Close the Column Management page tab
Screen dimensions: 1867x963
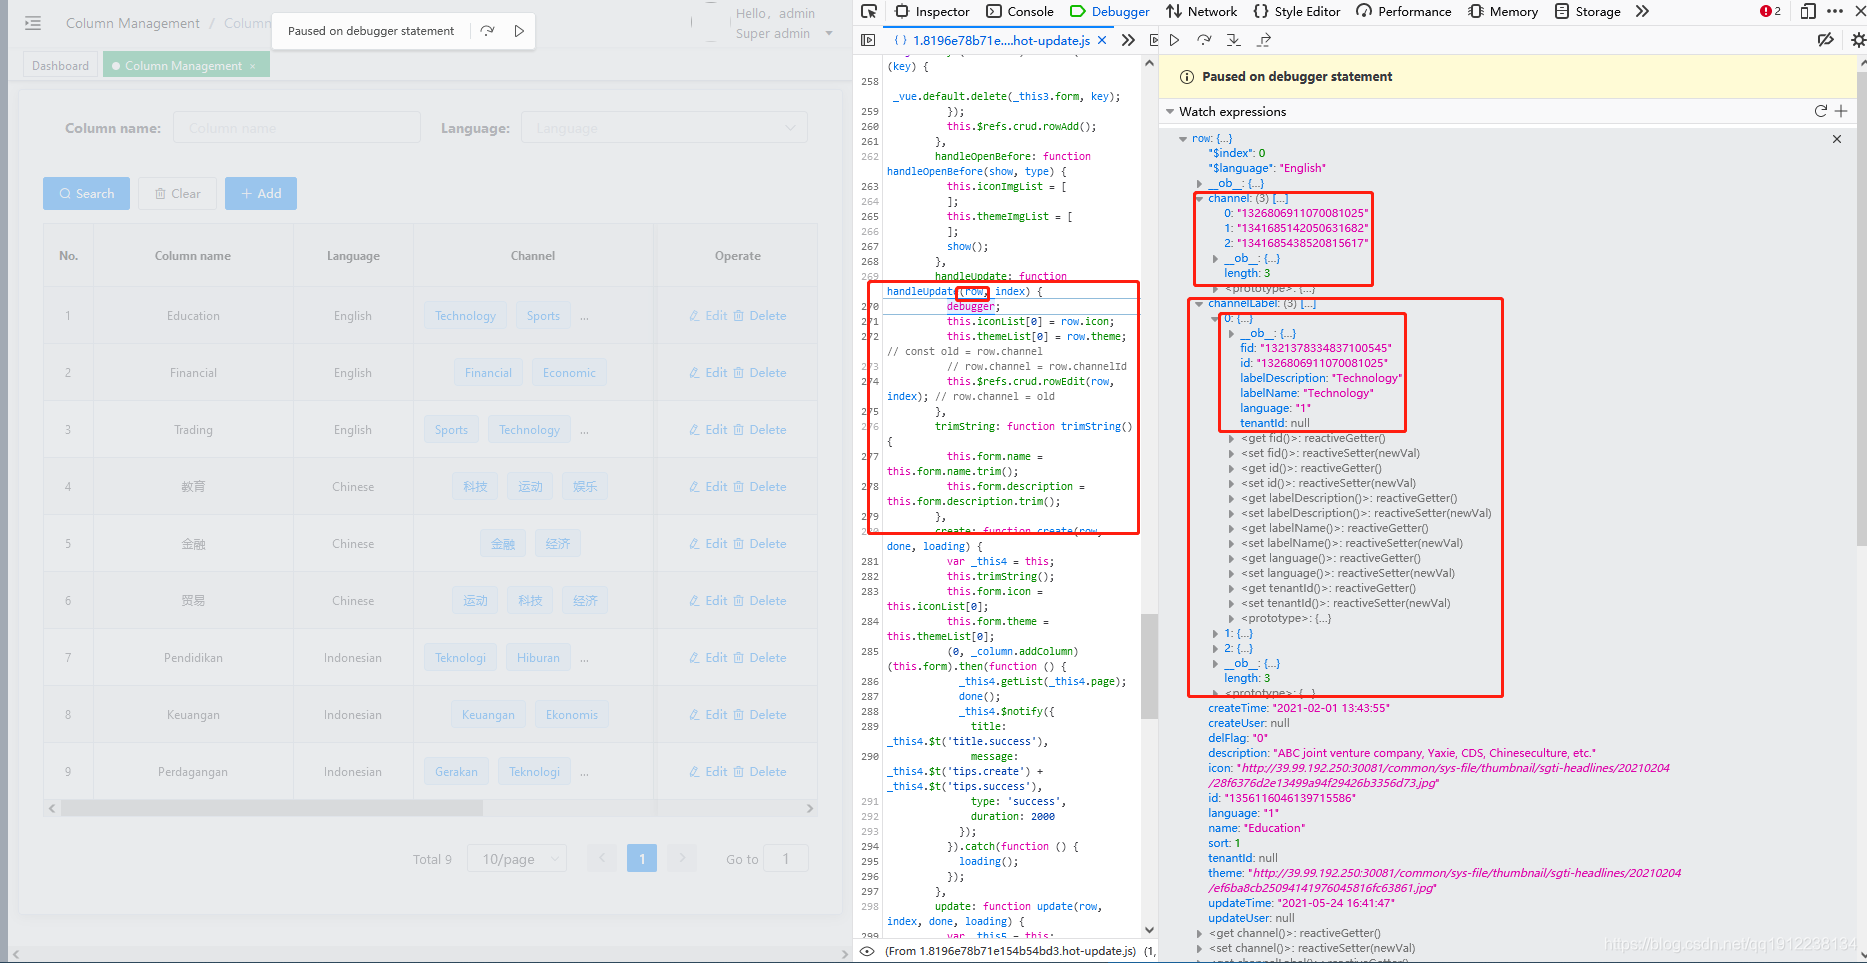pyautogui.click(x=253, y=66)
